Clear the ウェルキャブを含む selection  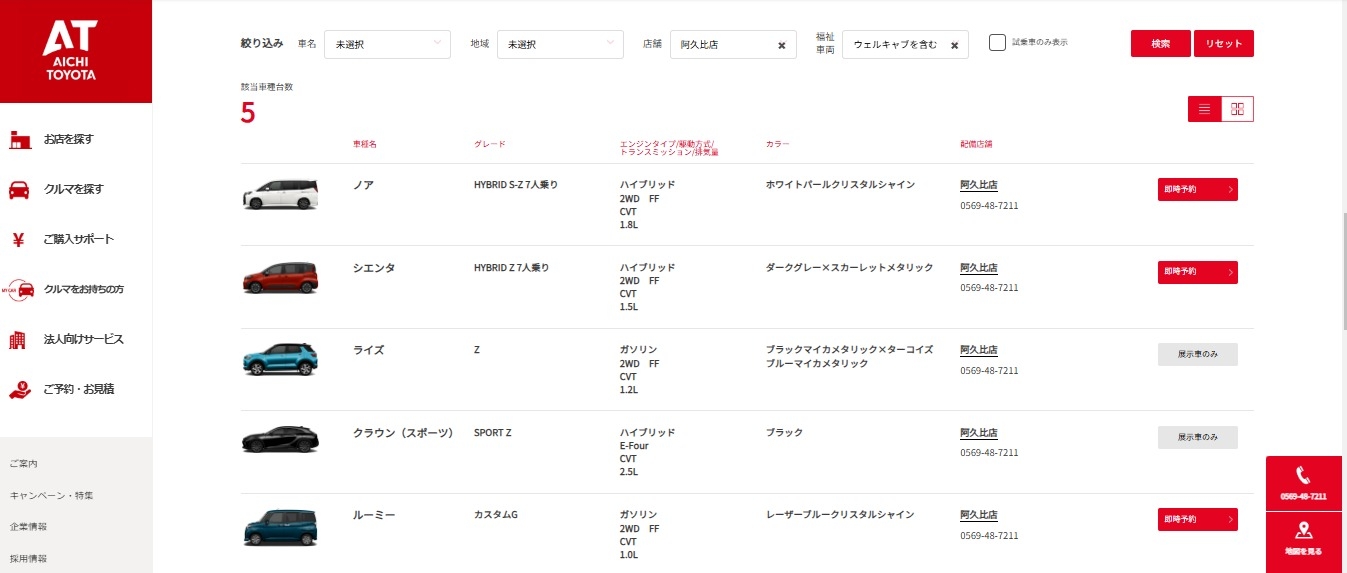pyautogui.click(x=954, y=45)
